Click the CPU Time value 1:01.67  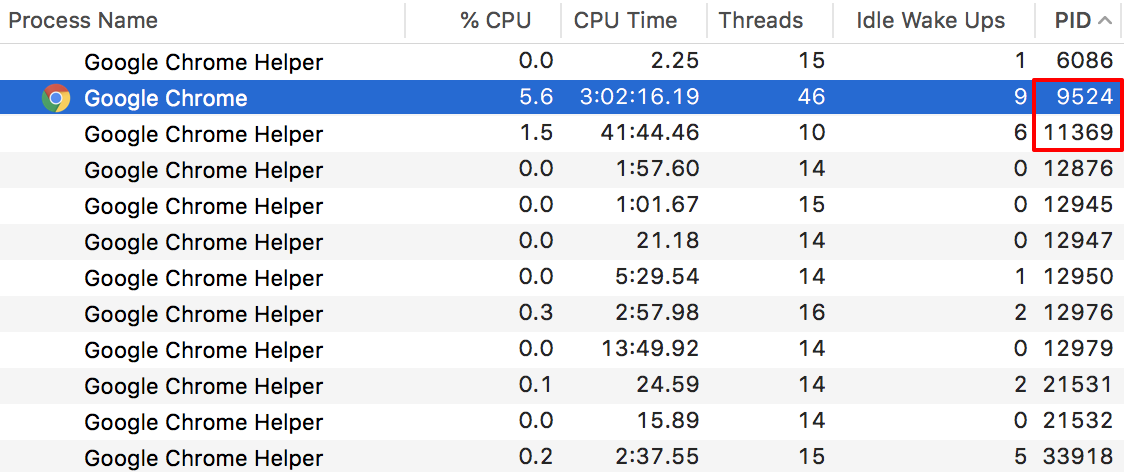659,205
